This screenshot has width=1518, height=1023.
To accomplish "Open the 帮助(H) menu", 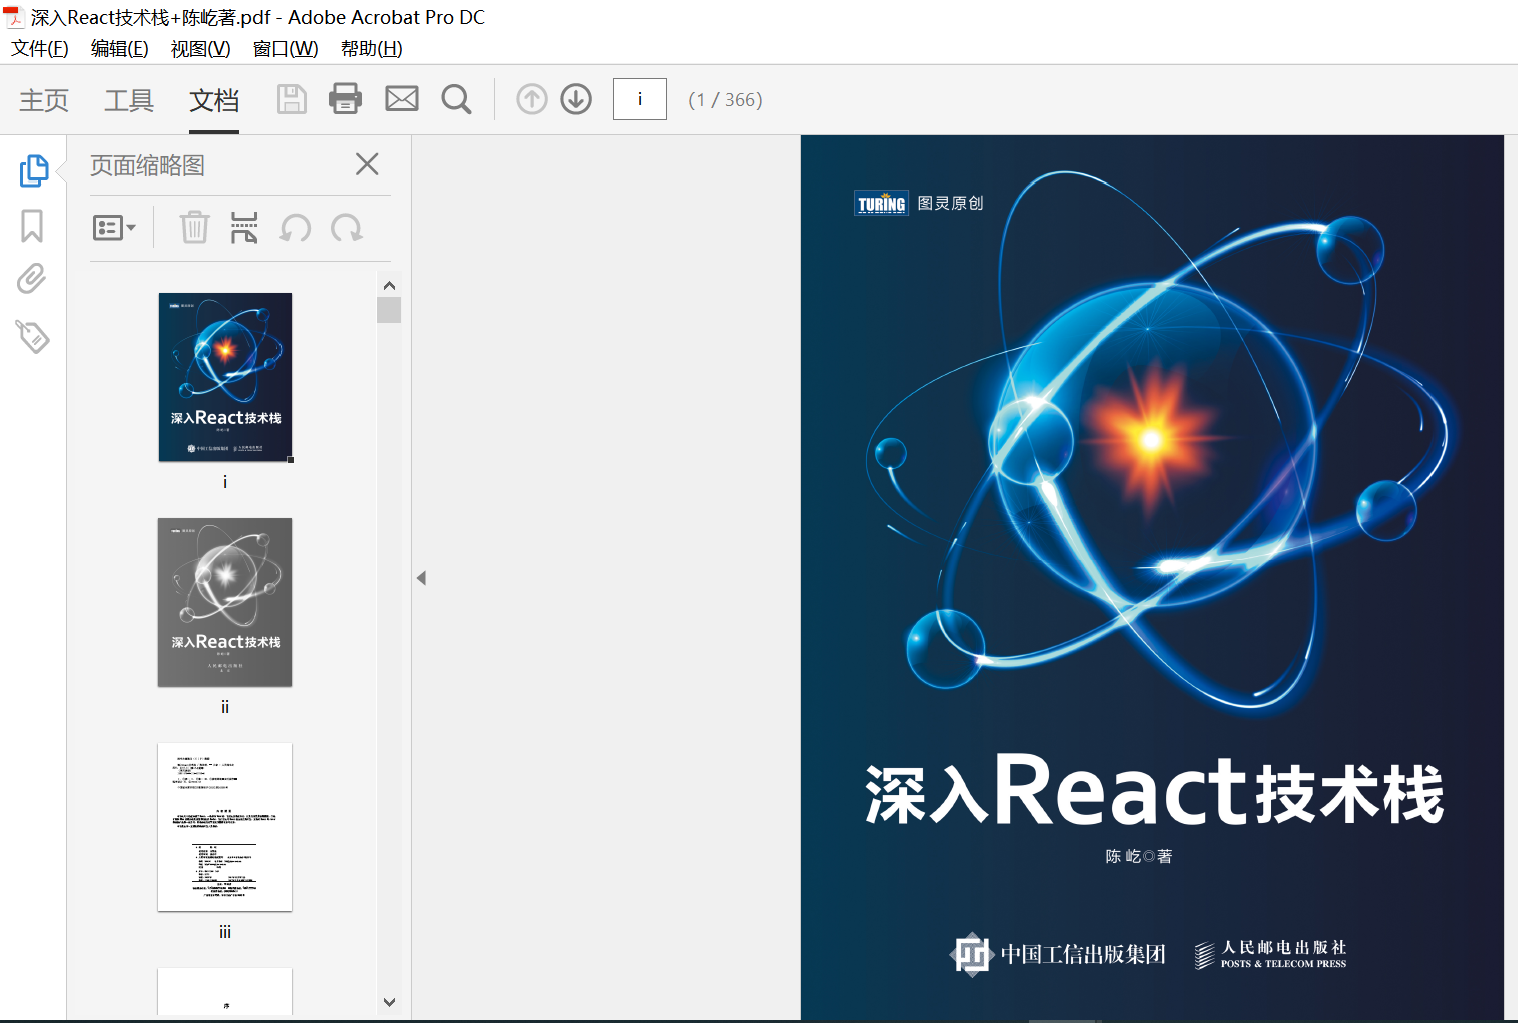I will (x=372, y=49).
